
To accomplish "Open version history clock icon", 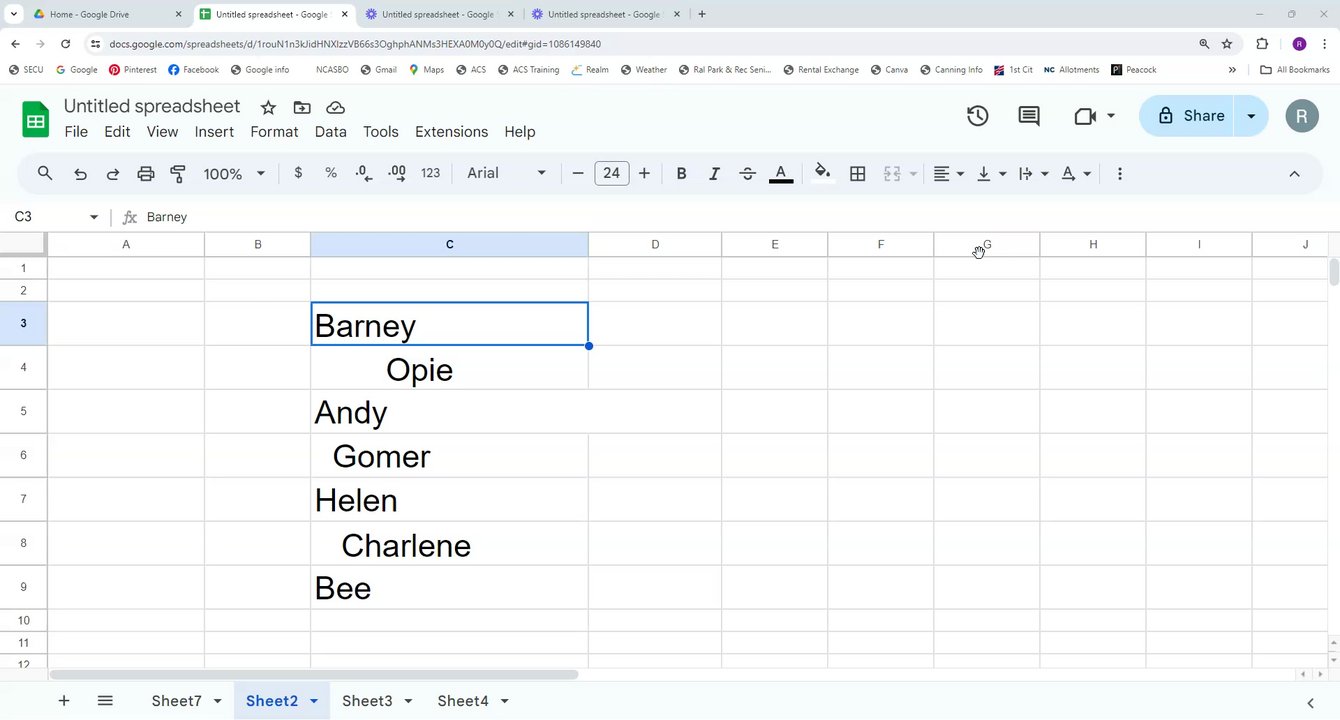I will click(978, 116).
